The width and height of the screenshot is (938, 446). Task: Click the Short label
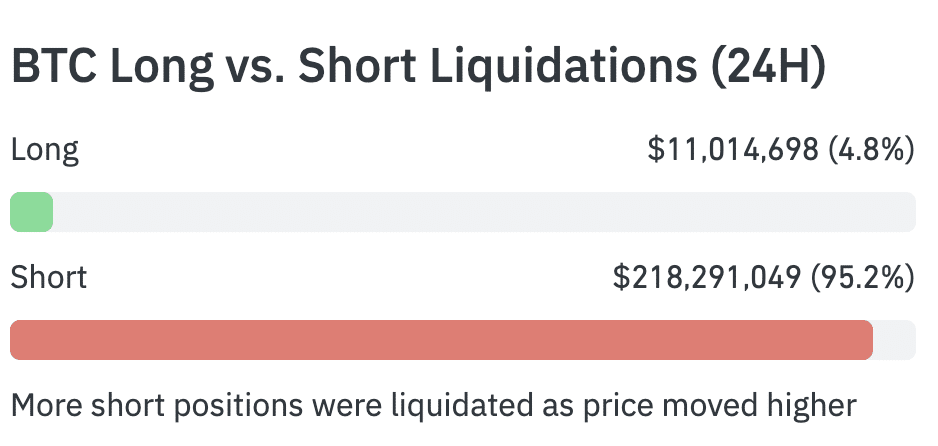(48, 277)
